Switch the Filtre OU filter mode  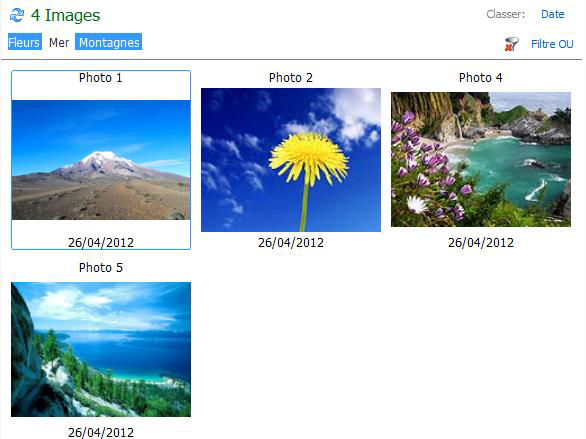pos(552,44)
